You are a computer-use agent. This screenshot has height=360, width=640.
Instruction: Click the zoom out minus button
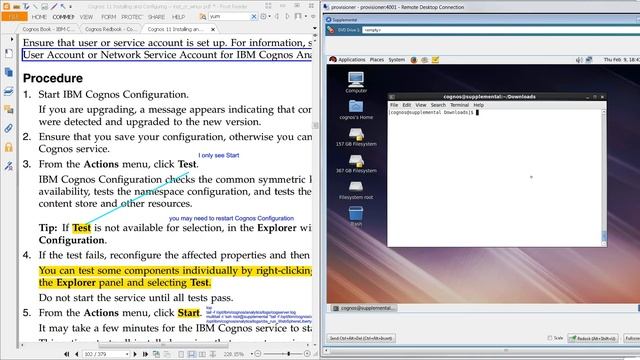pos(258,354)
